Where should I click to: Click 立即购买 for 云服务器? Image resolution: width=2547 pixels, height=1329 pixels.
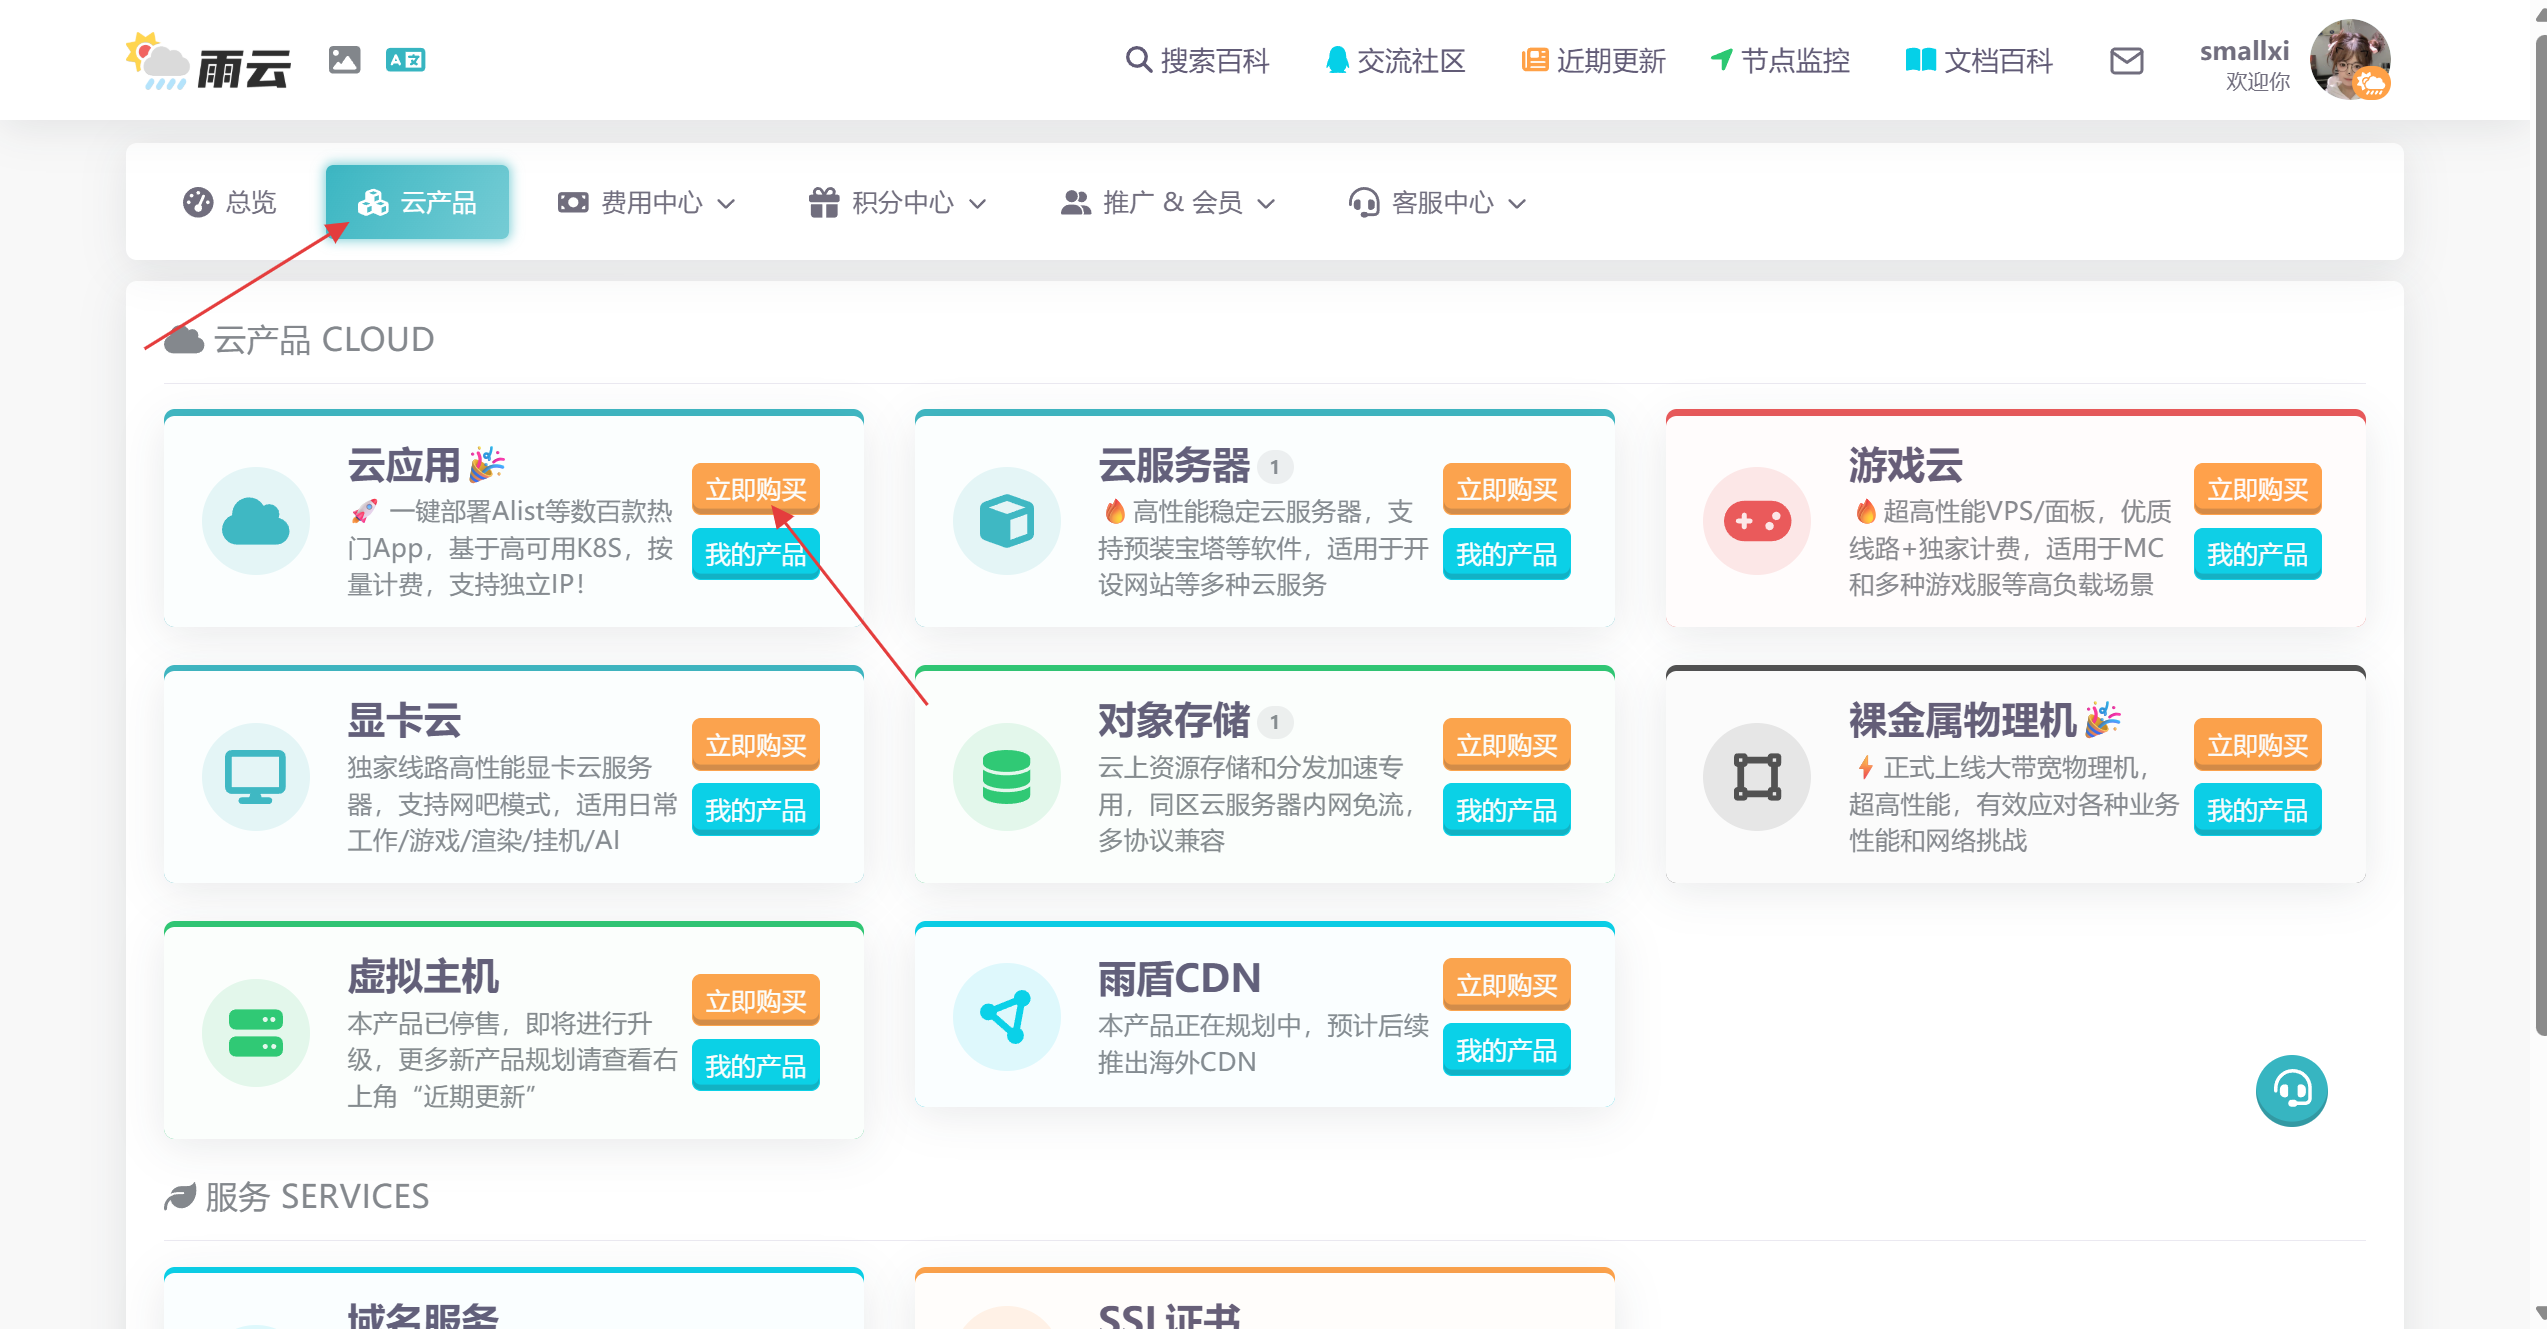click(1506, 489)
